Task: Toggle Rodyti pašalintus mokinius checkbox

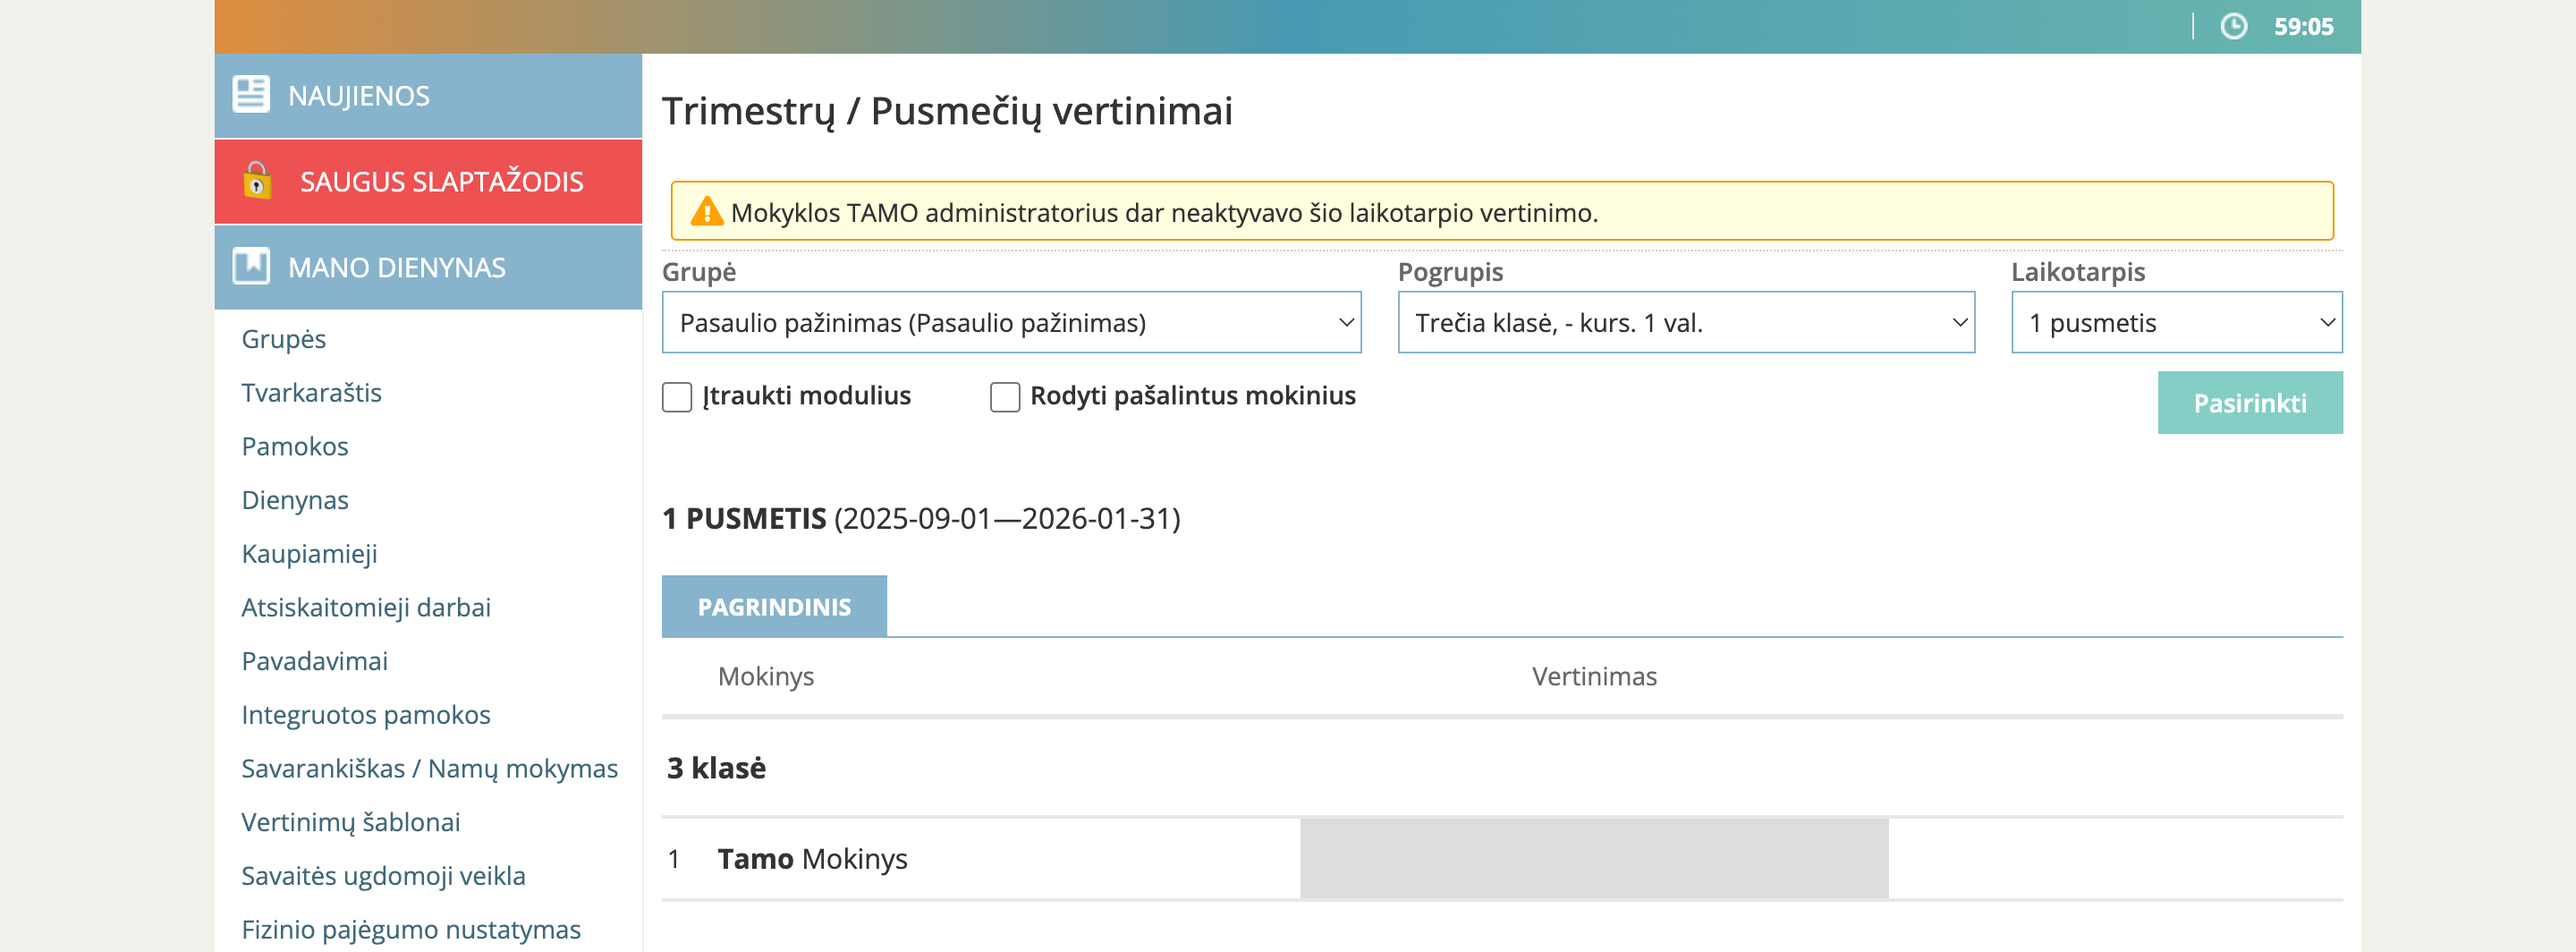Action: point(1004,397)
